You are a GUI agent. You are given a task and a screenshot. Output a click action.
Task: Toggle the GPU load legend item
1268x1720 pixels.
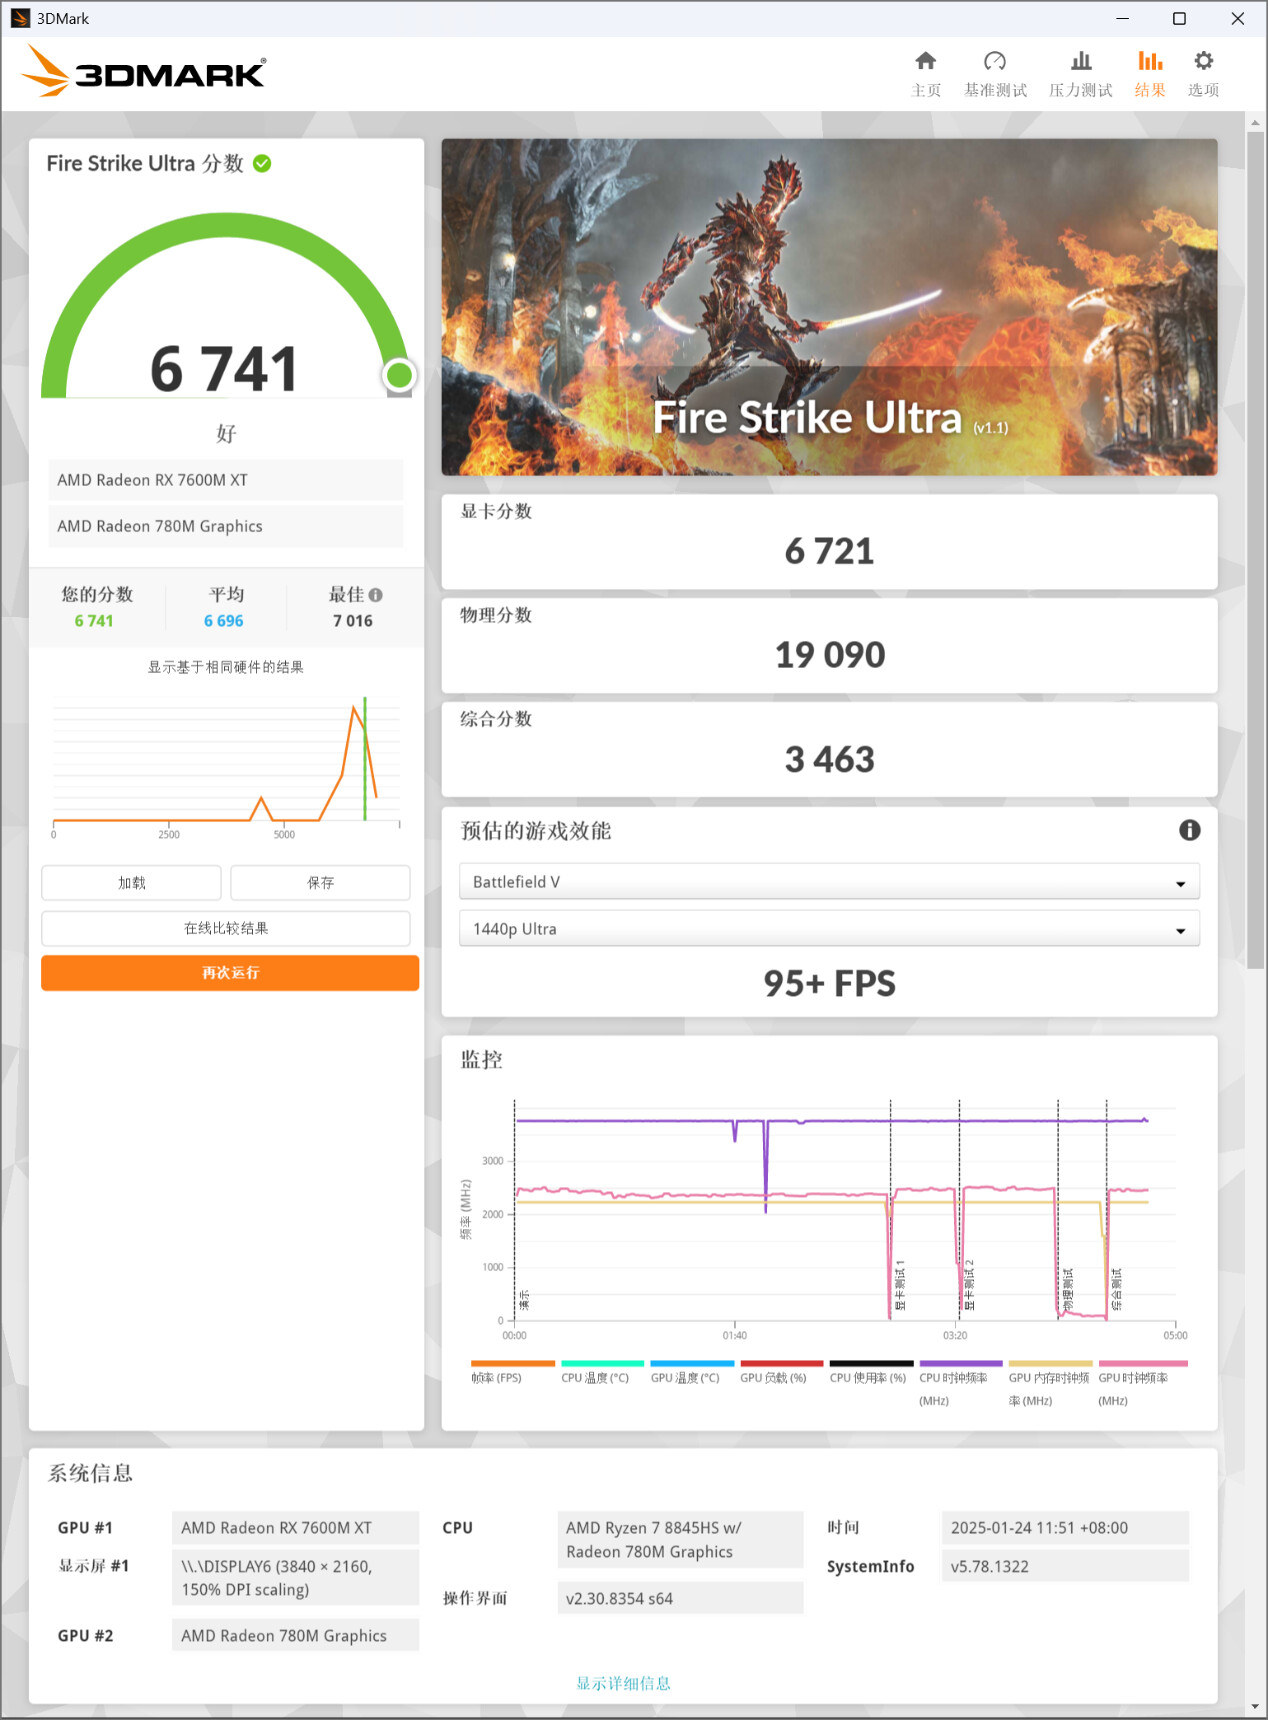773,1377
